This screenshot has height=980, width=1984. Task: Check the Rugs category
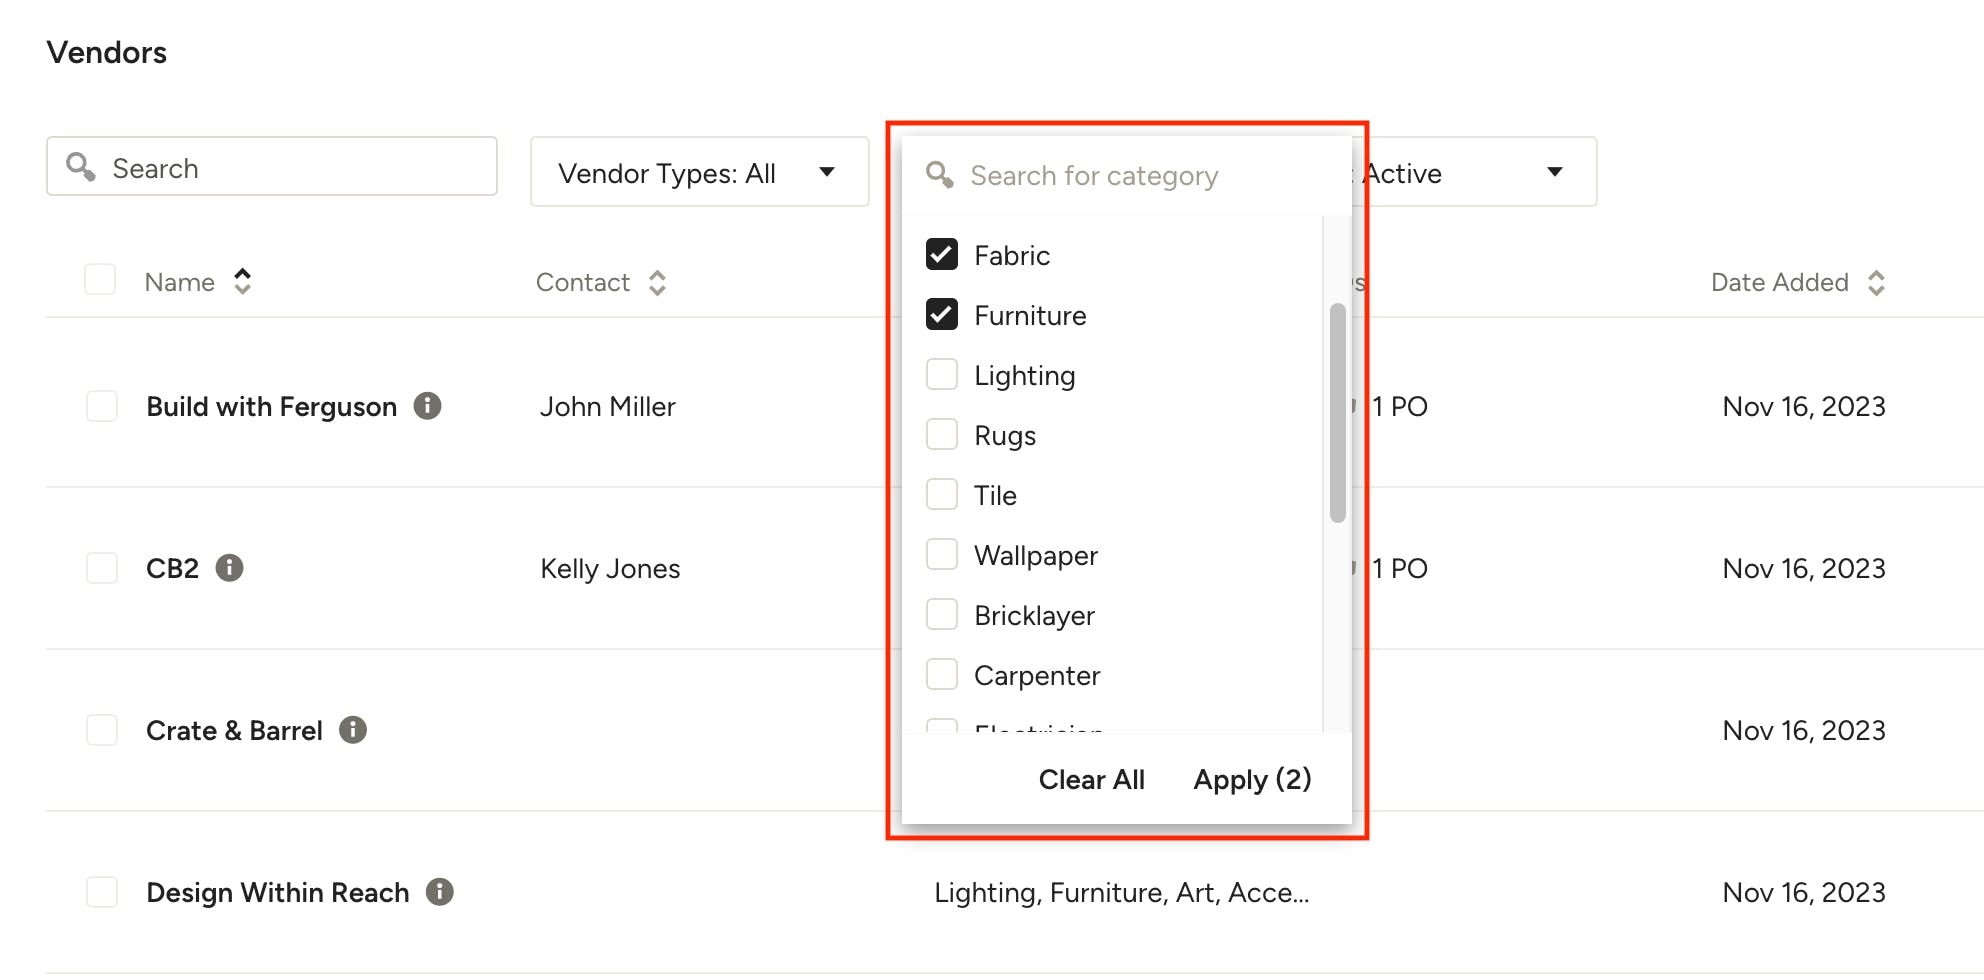tap(941, 434)
